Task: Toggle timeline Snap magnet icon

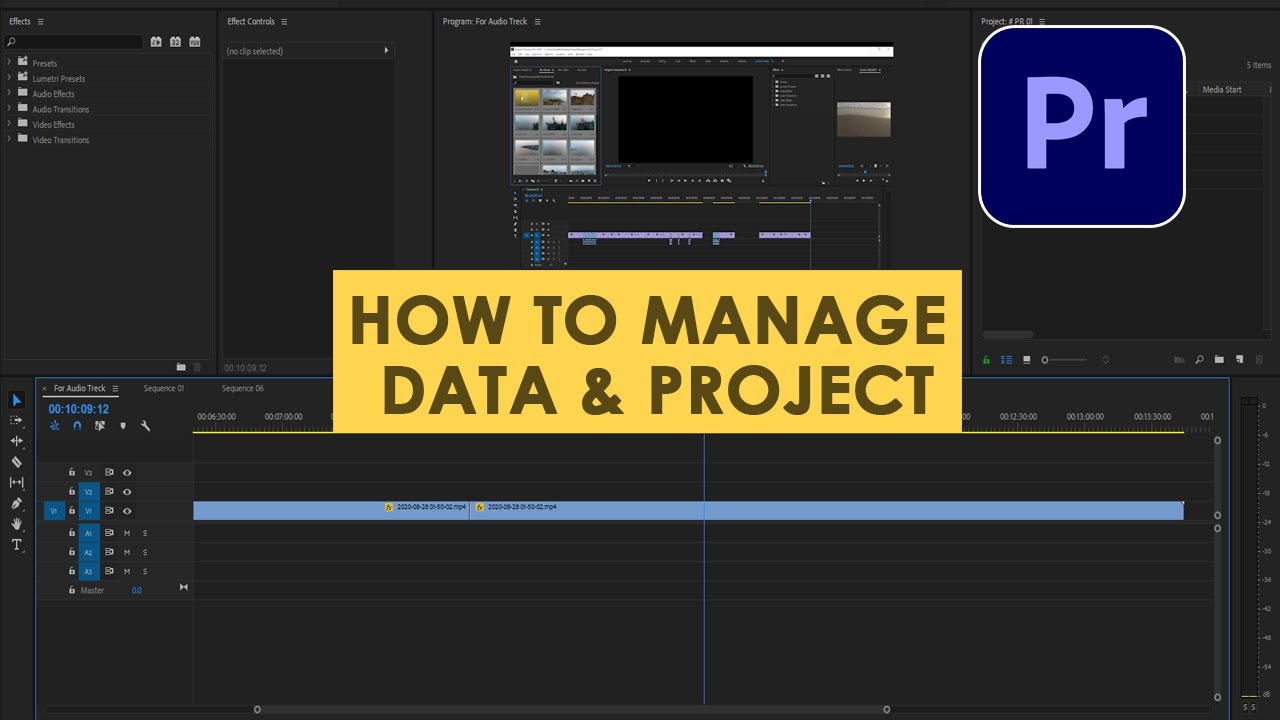Action: click(77, 426)
